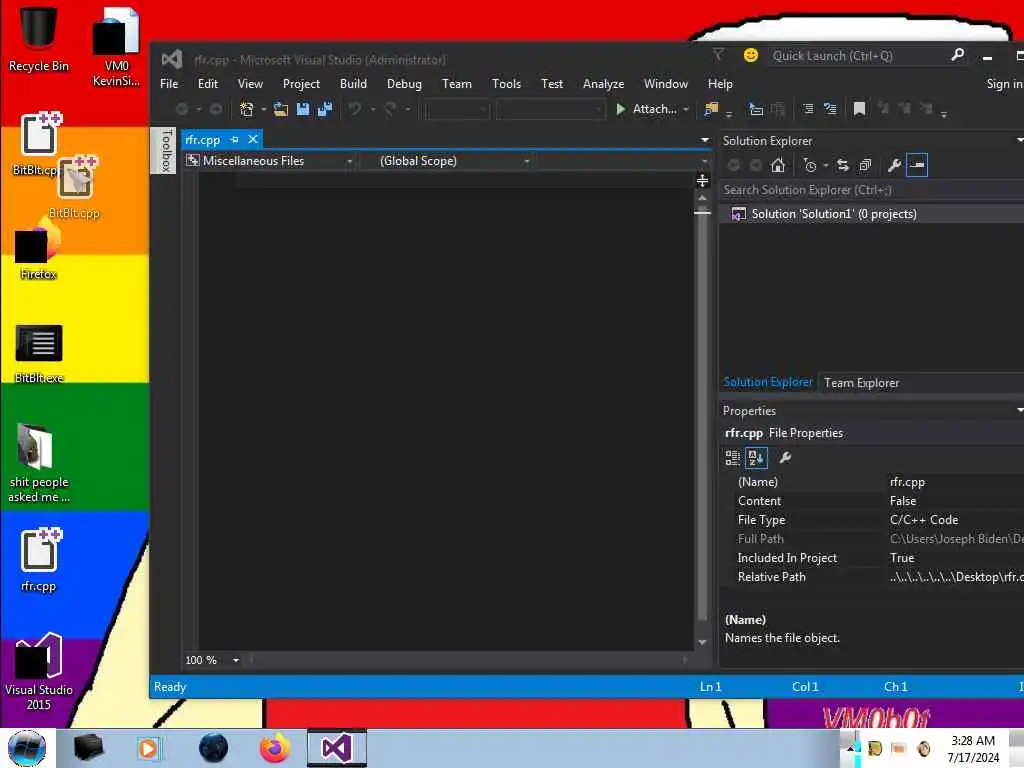The image size is (1024, 768).
Task: Select the Recycle Bin desktop icon
Action: click(38, 39)
